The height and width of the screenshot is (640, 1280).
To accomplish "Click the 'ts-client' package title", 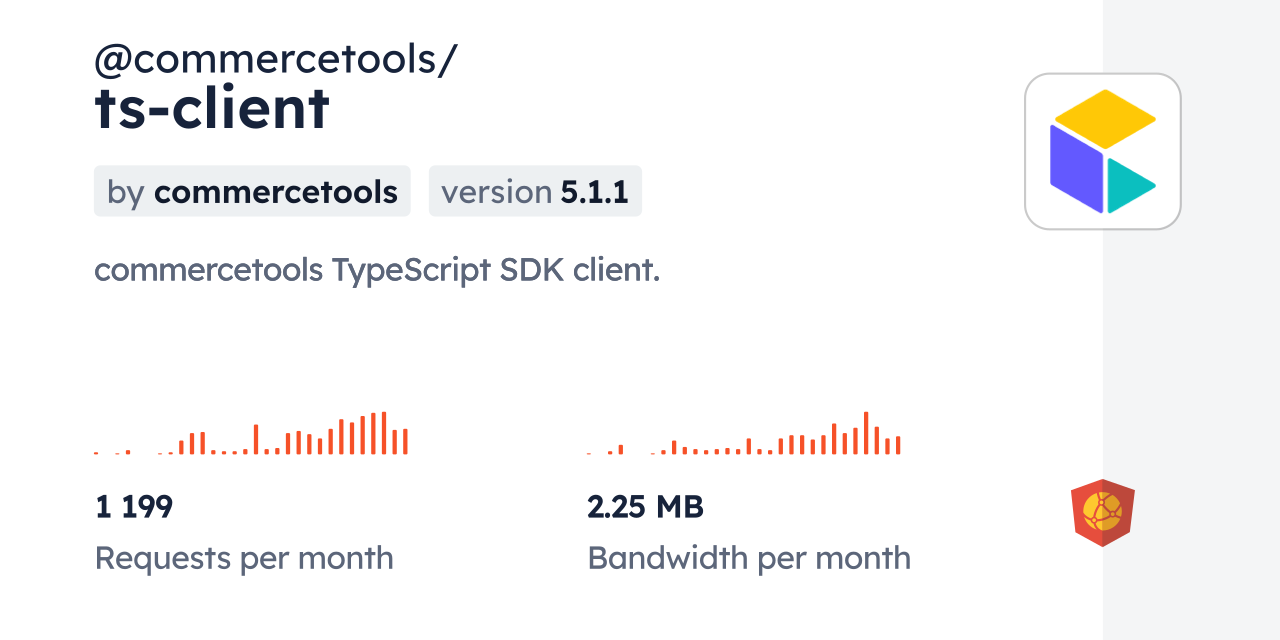I will point(212,109).
